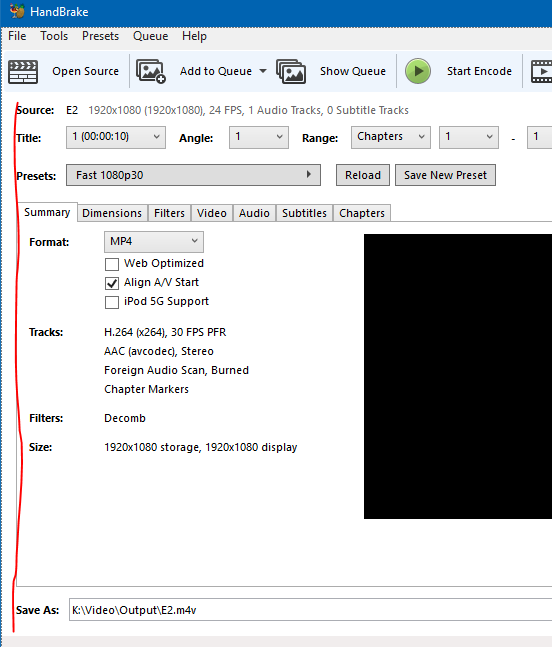Click the Open Source clapperboard icon
The height and width of the screenshot is (647, 552).
pyautogui.click(x=23, y=71)
